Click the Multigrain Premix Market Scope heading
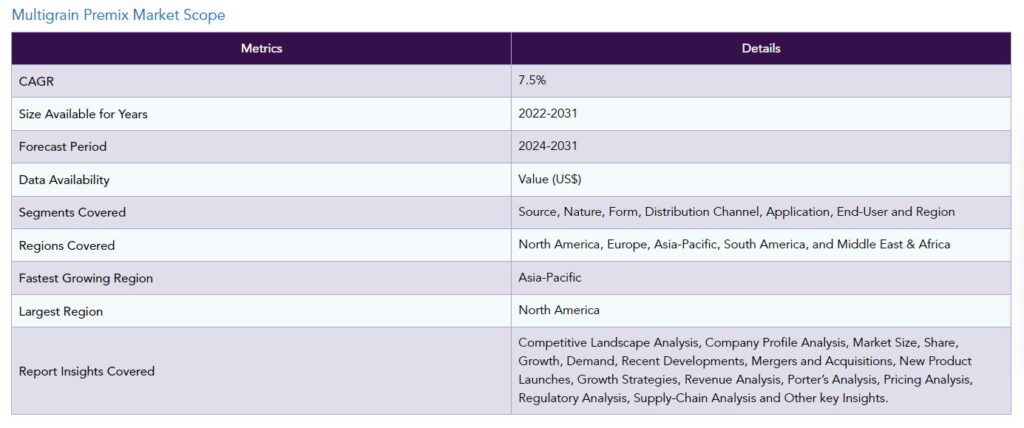1024x428 pixels. click(x=118, y=15)
